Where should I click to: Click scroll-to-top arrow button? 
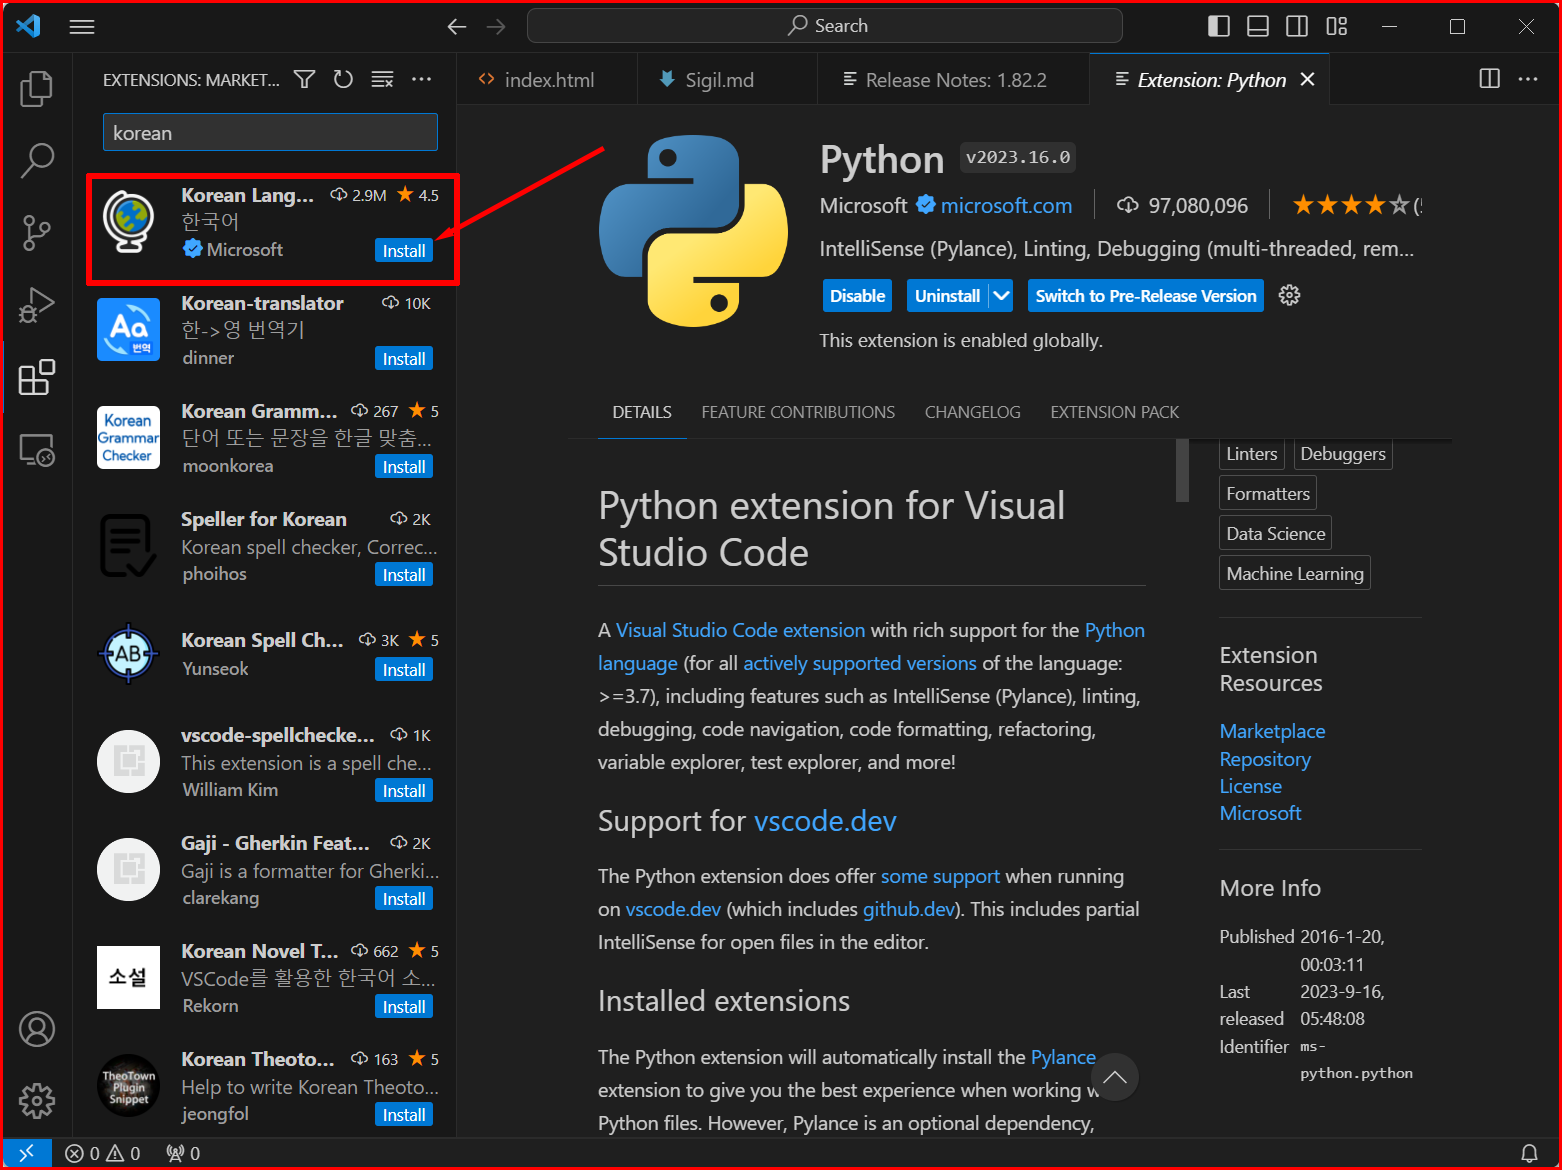click(1115, 1077)
